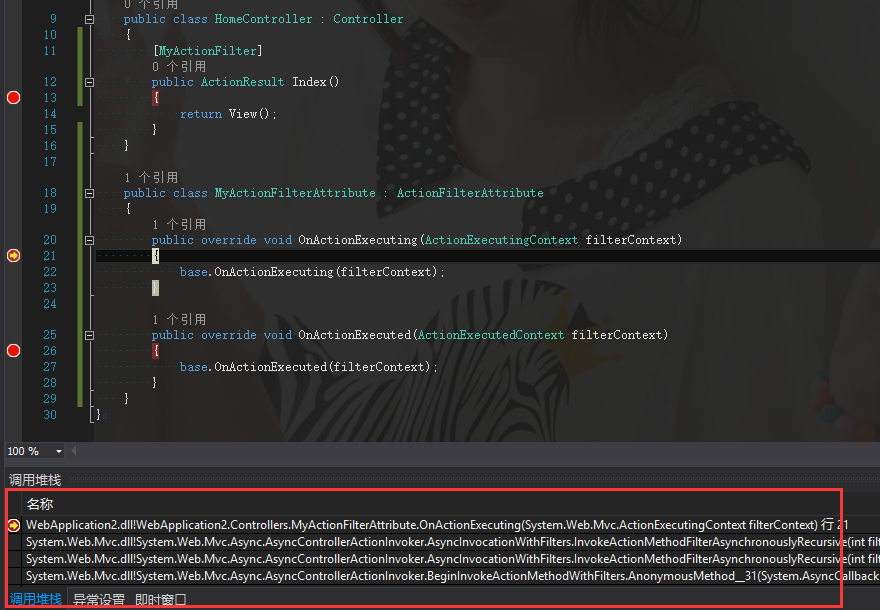Click the 调用堆栈 panel title
Image resolution: width=880 pixels, height=610 pixels.
pos(35,480)
